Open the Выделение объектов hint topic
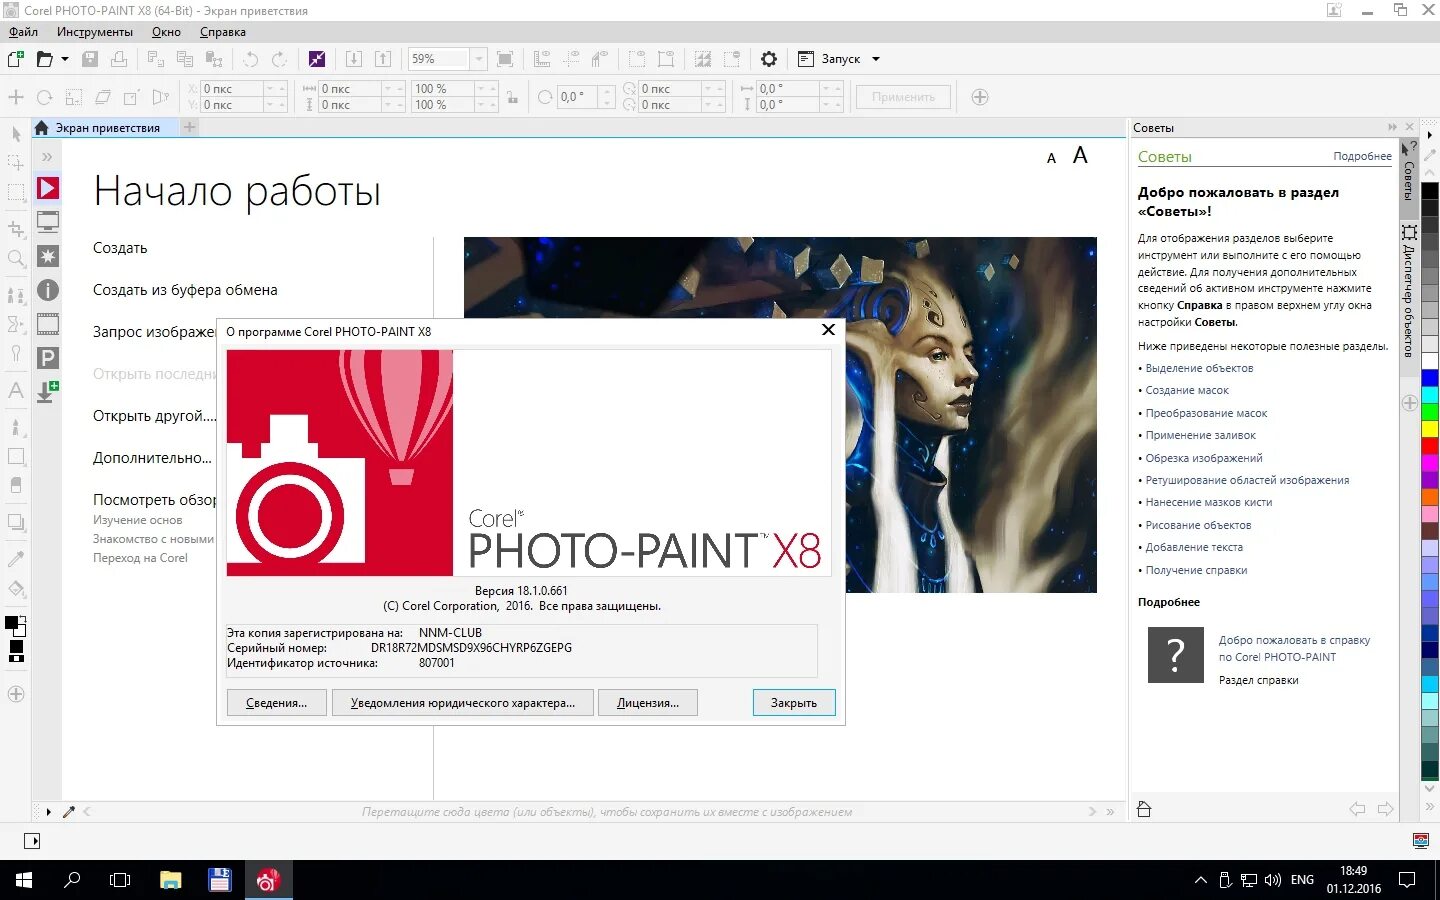 tap(1199, 368)
